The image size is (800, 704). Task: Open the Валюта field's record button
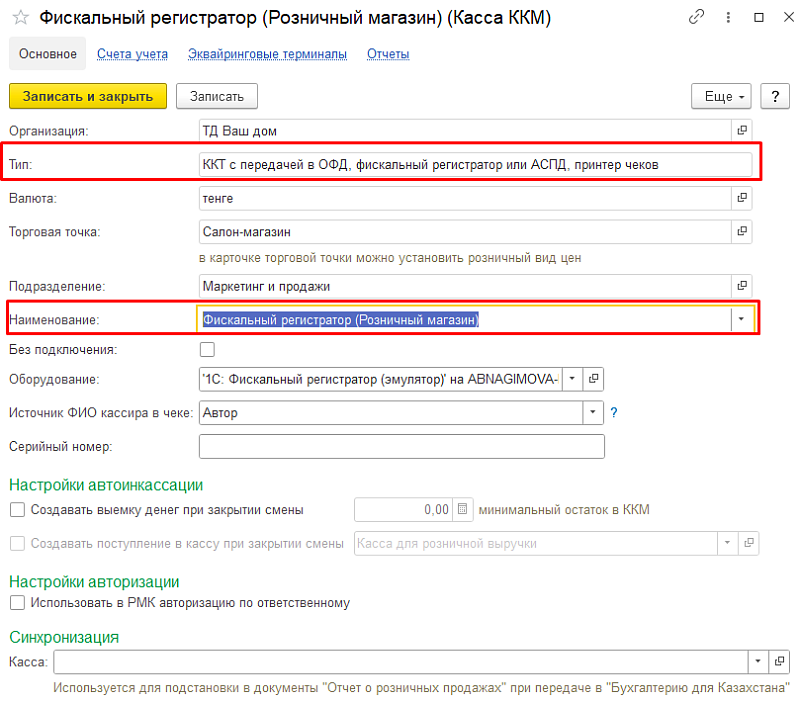[x=742, y=199]
